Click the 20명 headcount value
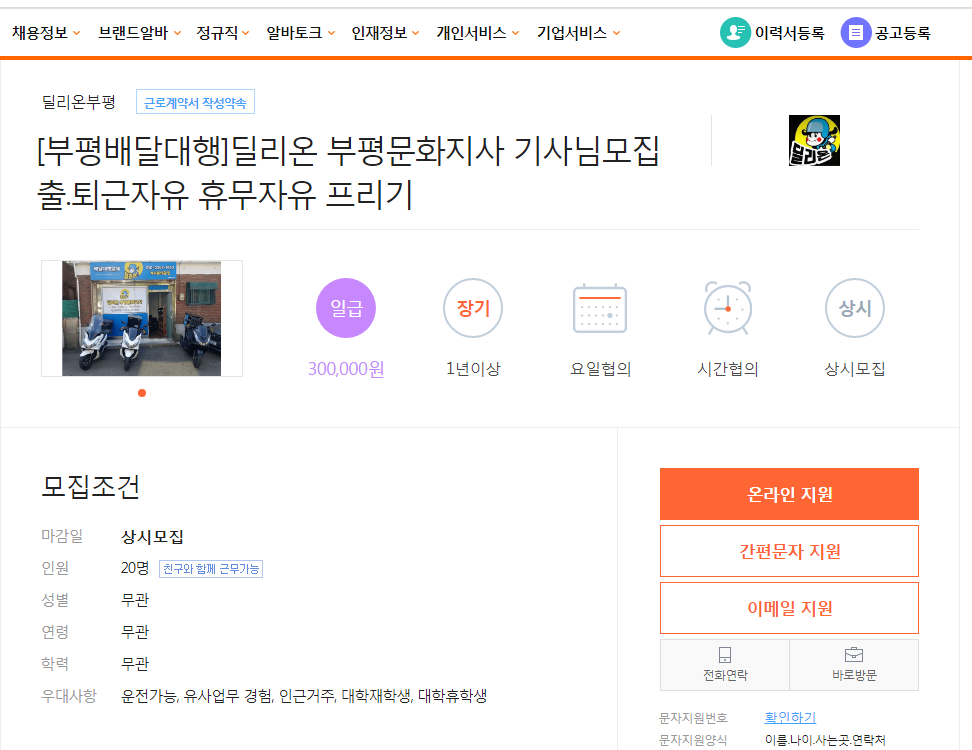Screen dimensions: 972x750 135,568
